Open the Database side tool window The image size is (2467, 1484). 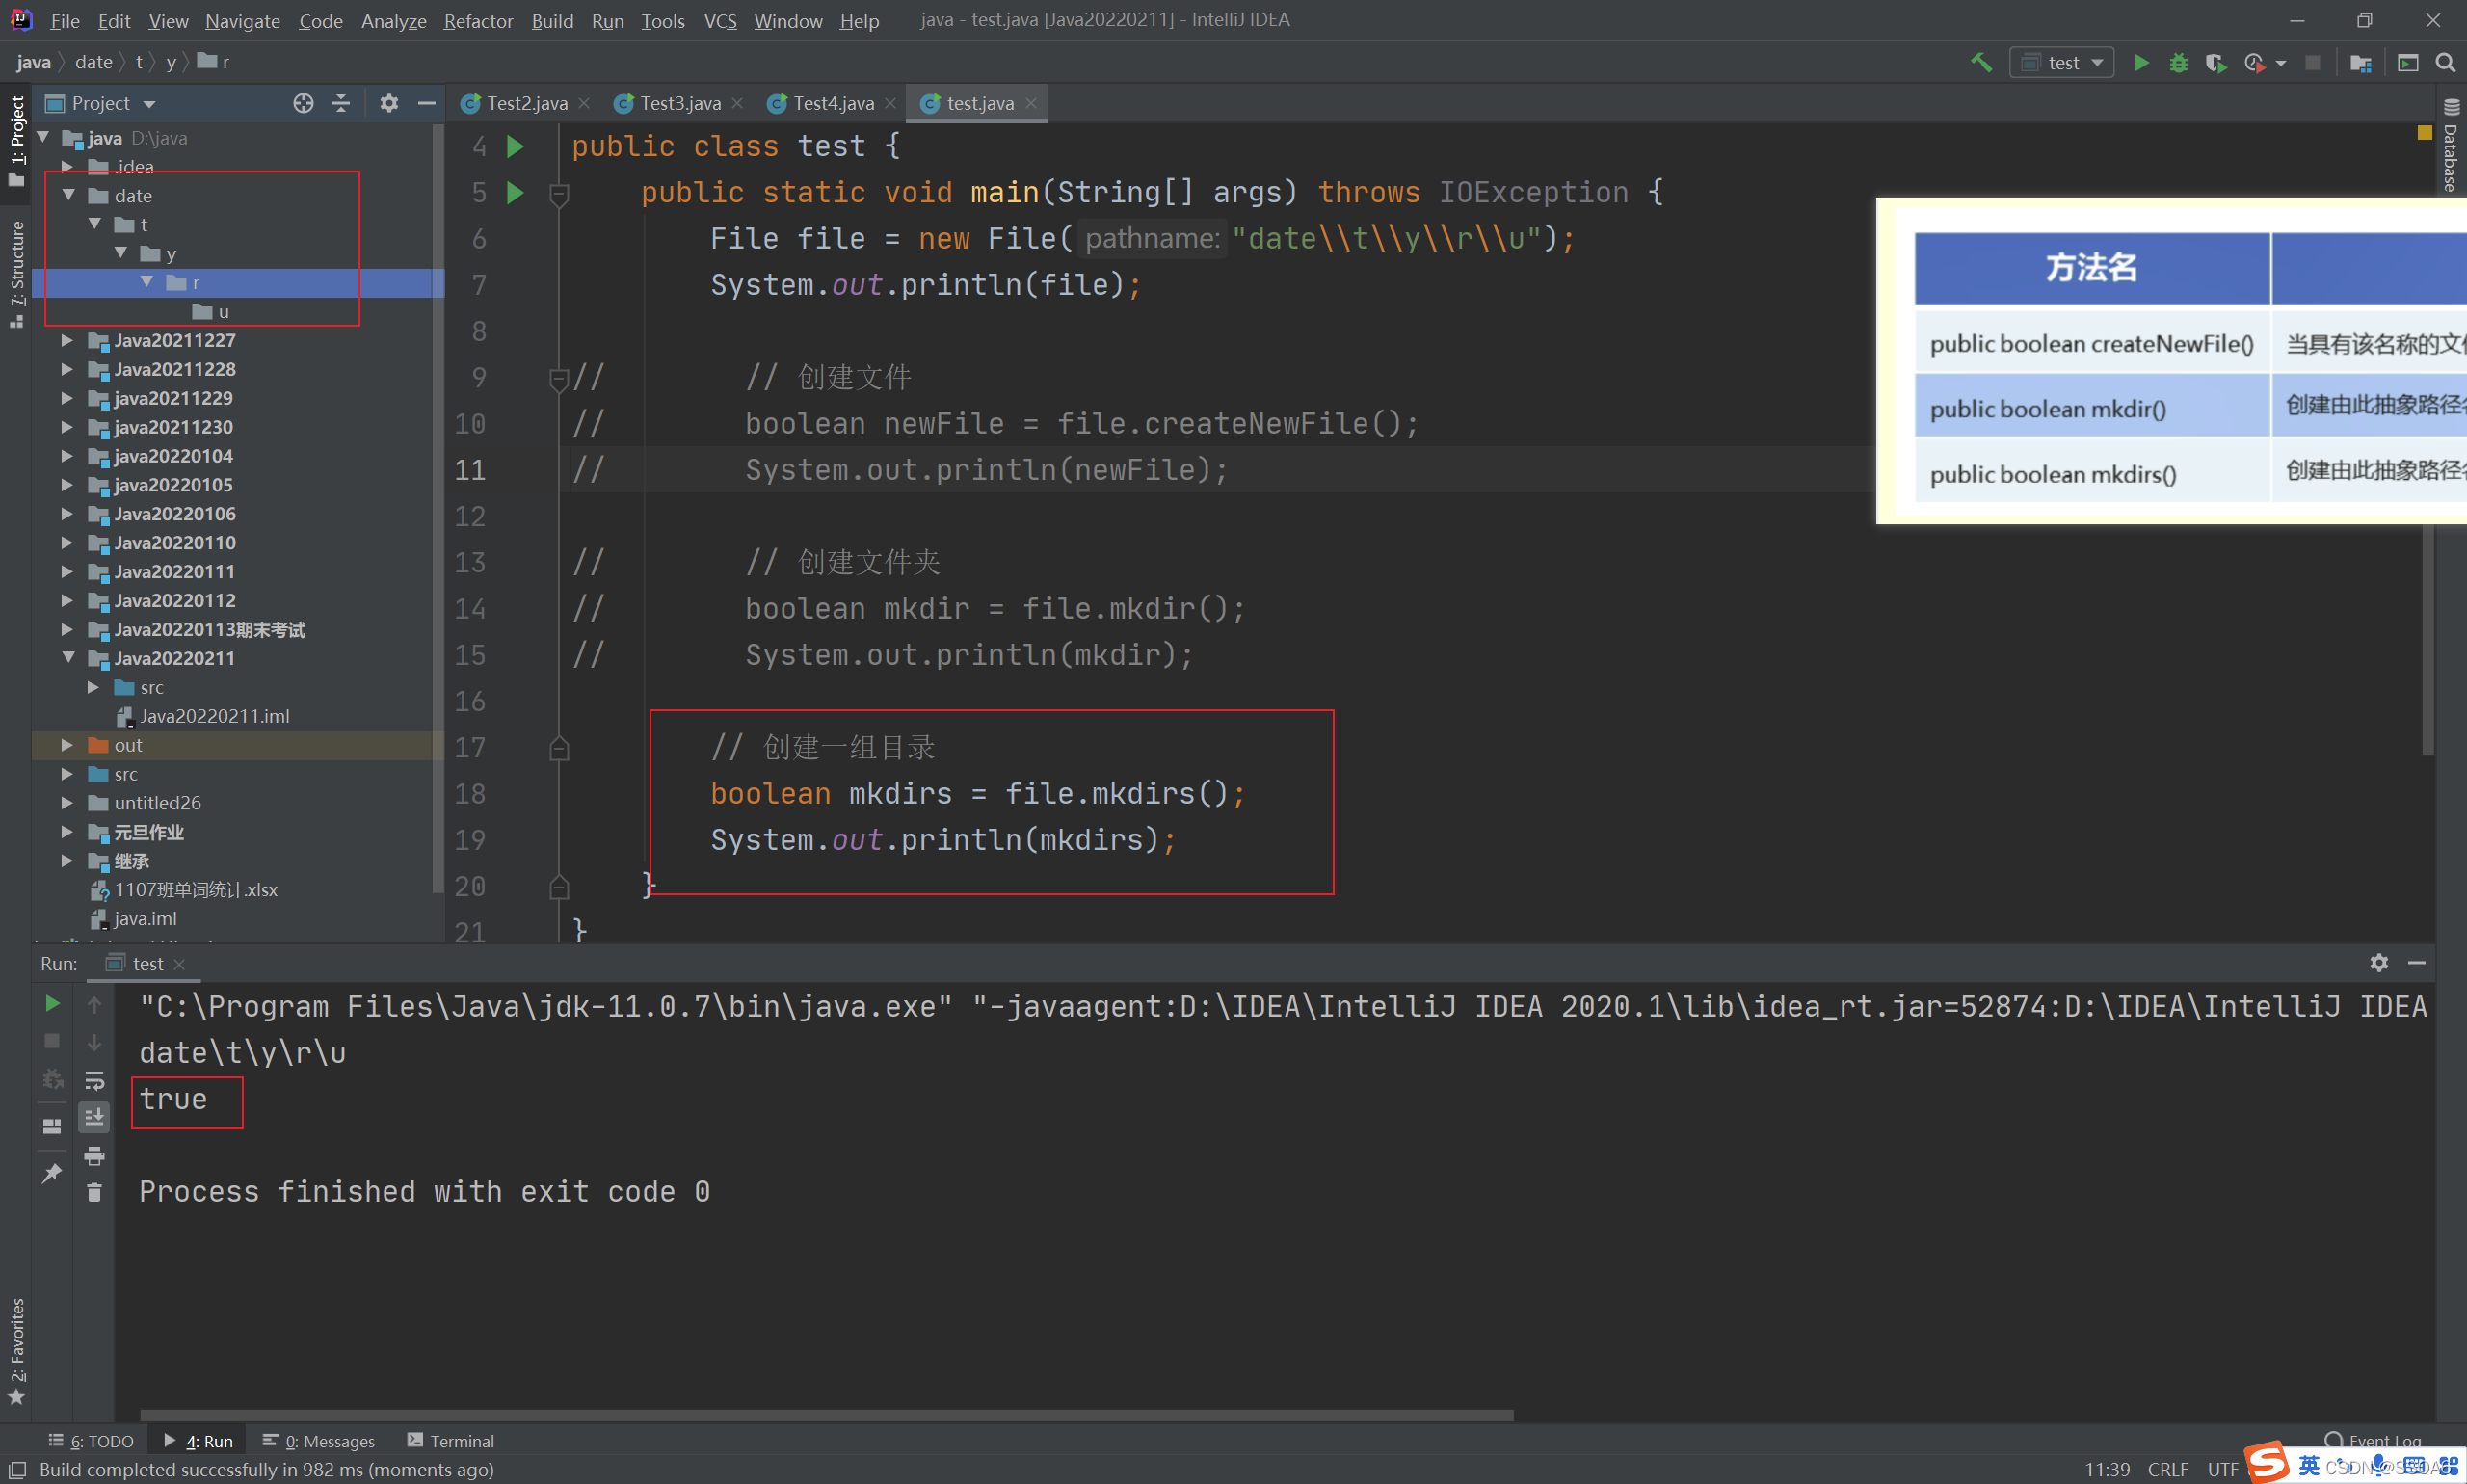pos(2450,145)
